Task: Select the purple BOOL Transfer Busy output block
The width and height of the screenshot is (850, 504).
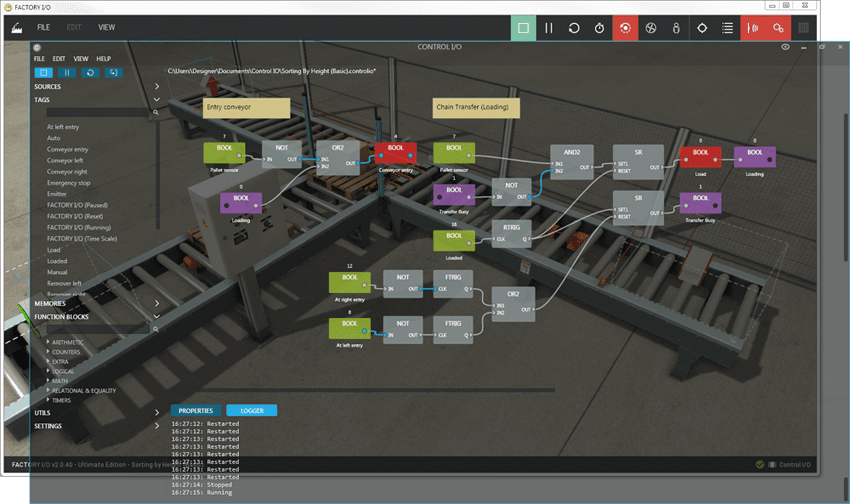Action: [x=700, y=203]
